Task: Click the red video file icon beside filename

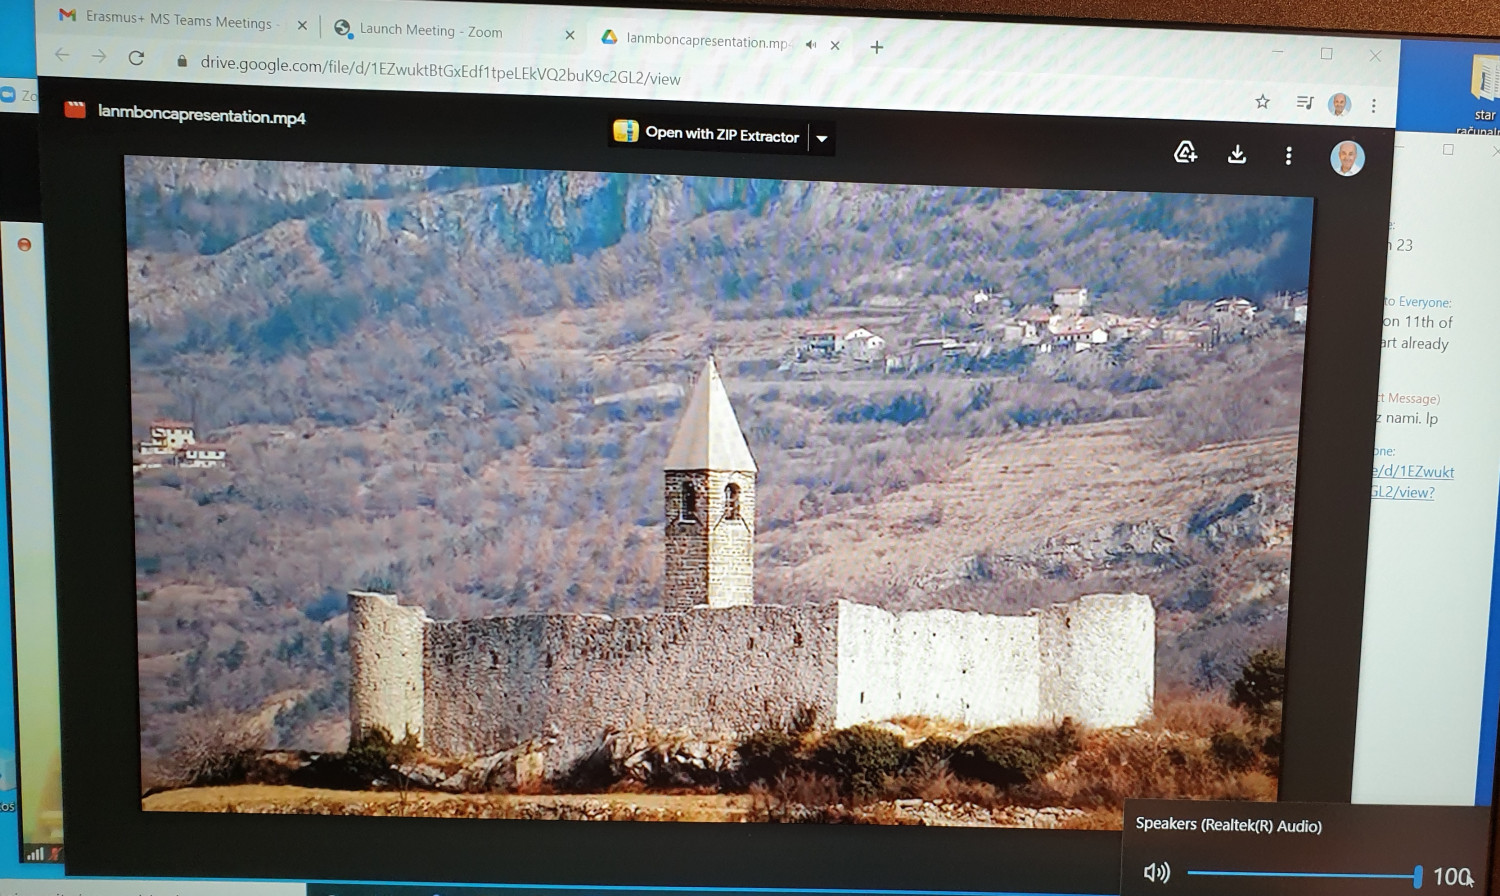Action: pyautogui.click(x=75, y=110)
